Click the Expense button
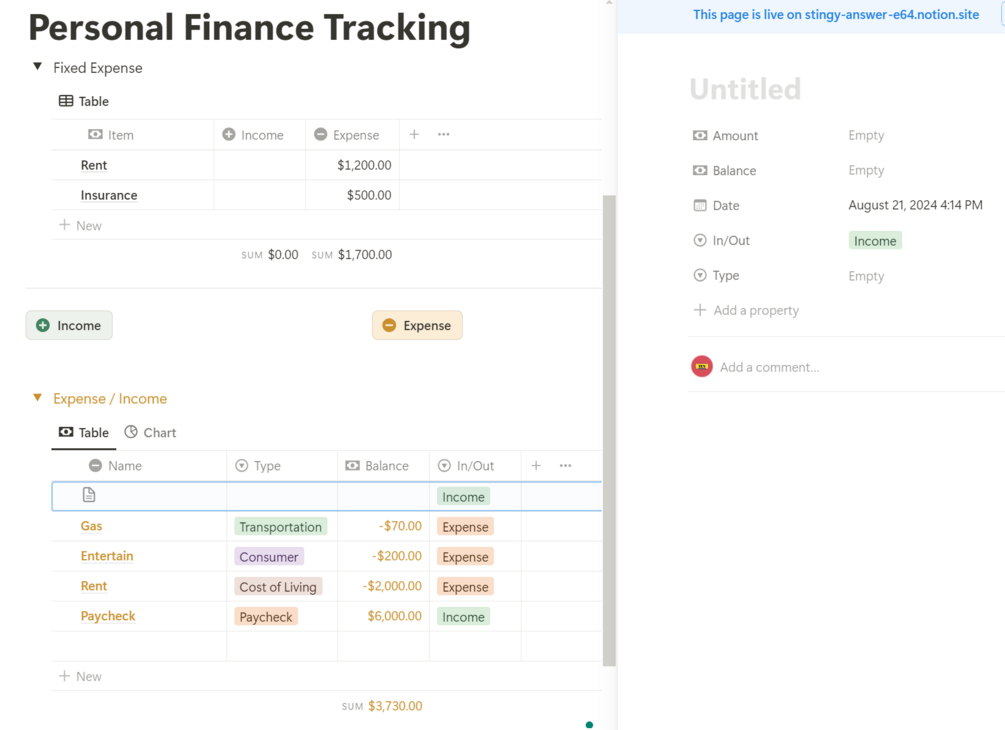This screenshot has width=1005, height=730. click(417, 325)
